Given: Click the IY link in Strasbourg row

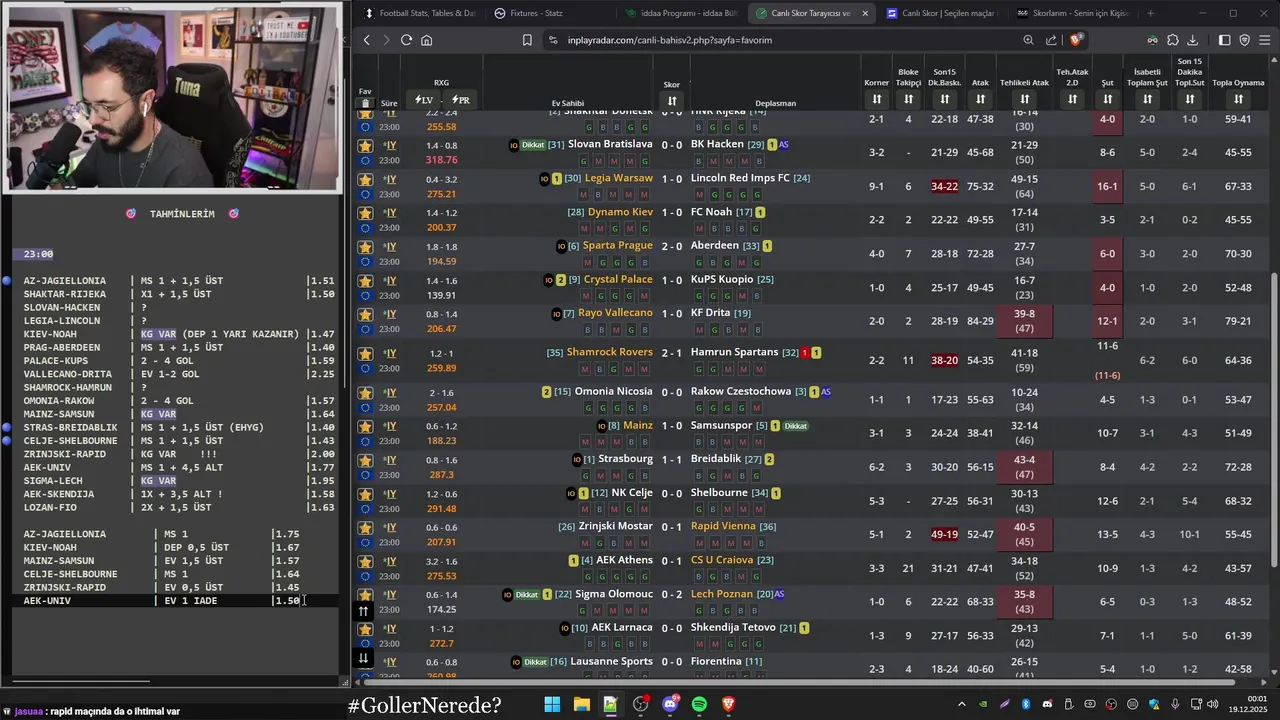Looking at the screenshot, I should [391, 460].
